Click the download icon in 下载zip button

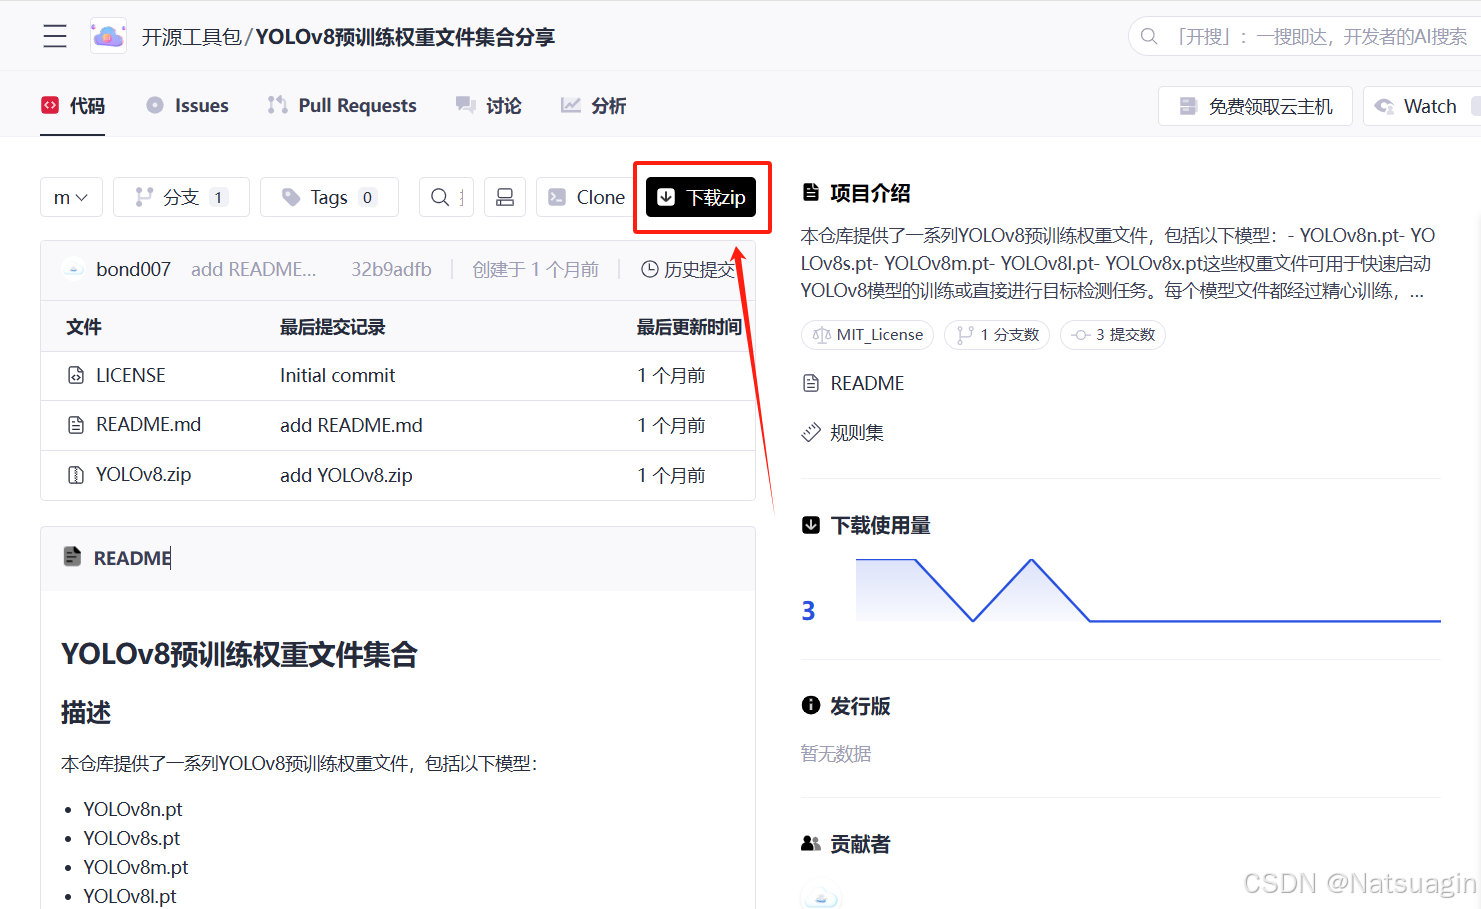coord(666,197)
